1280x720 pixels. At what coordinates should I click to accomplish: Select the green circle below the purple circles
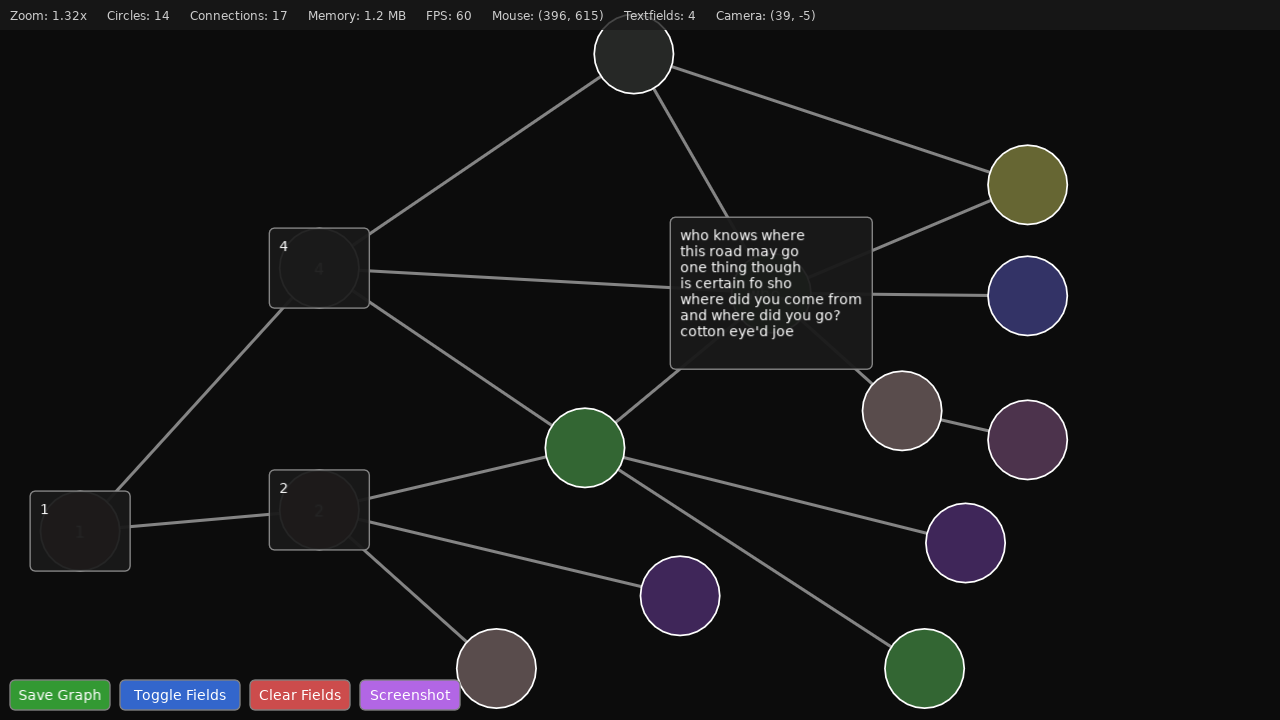[x=925, y=669]
